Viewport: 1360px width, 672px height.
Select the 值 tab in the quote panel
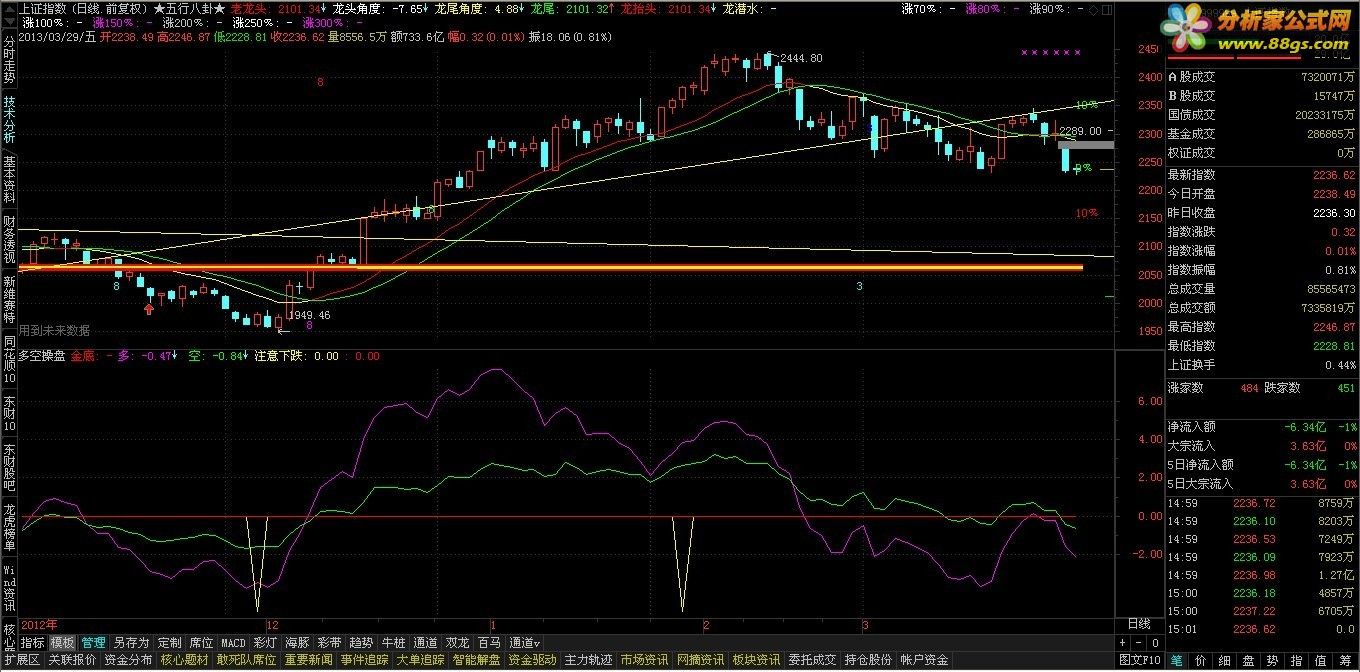pyautogui.click(x=1321, y=660)
